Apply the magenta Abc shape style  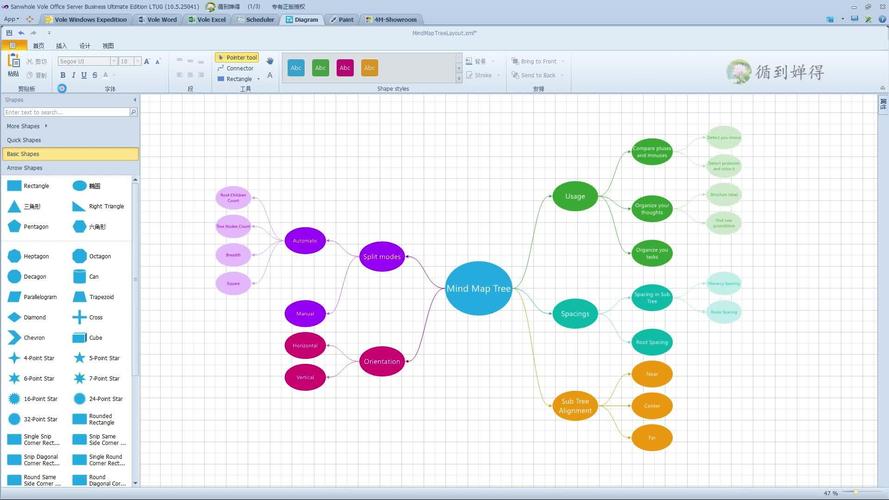[345, 68]
